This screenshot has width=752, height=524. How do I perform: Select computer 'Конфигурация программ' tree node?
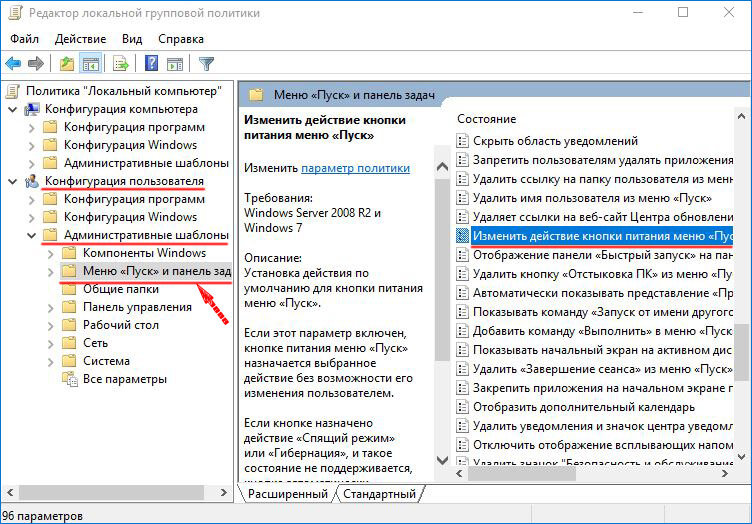pyautogui.click(x=134, y=127)
